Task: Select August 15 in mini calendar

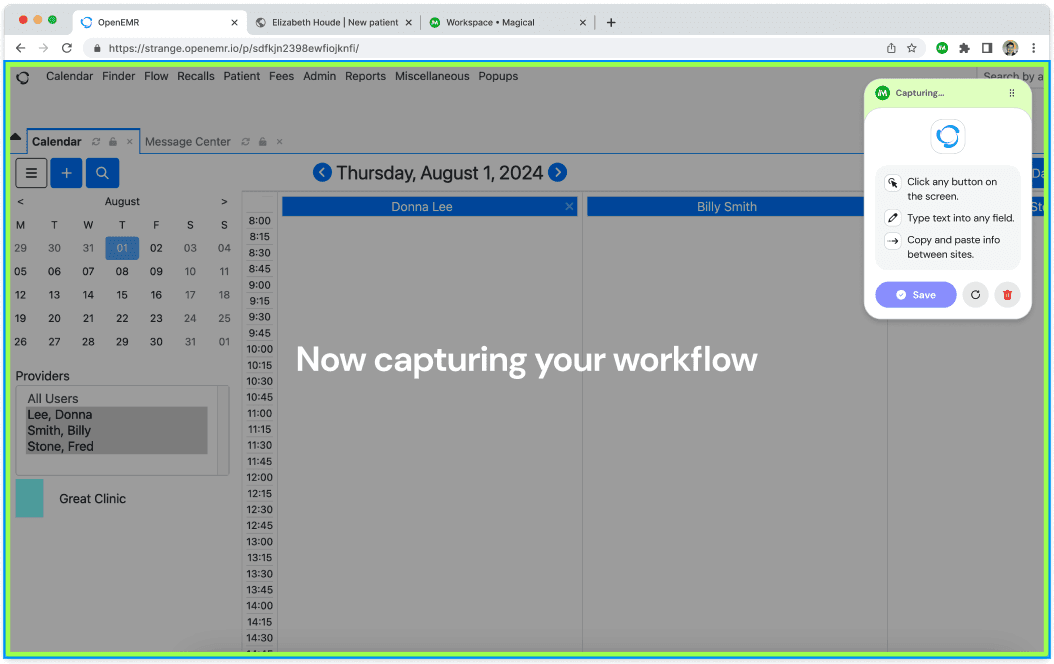Action: tap(122, 294)
